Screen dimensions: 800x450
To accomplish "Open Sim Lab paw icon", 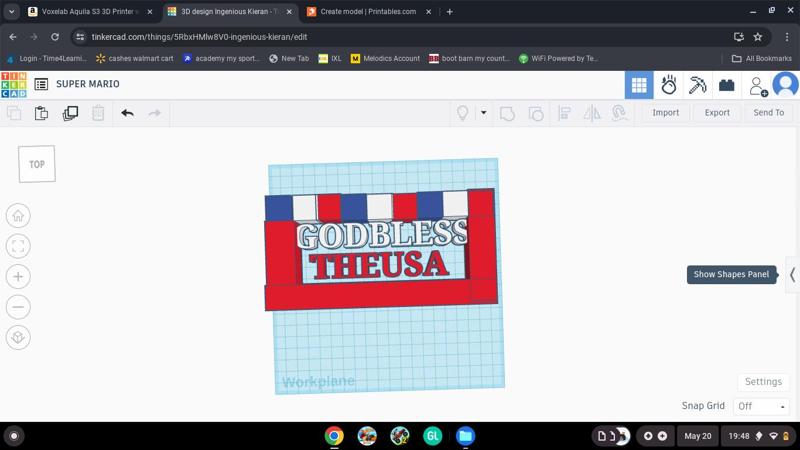I will click(668, 85).
